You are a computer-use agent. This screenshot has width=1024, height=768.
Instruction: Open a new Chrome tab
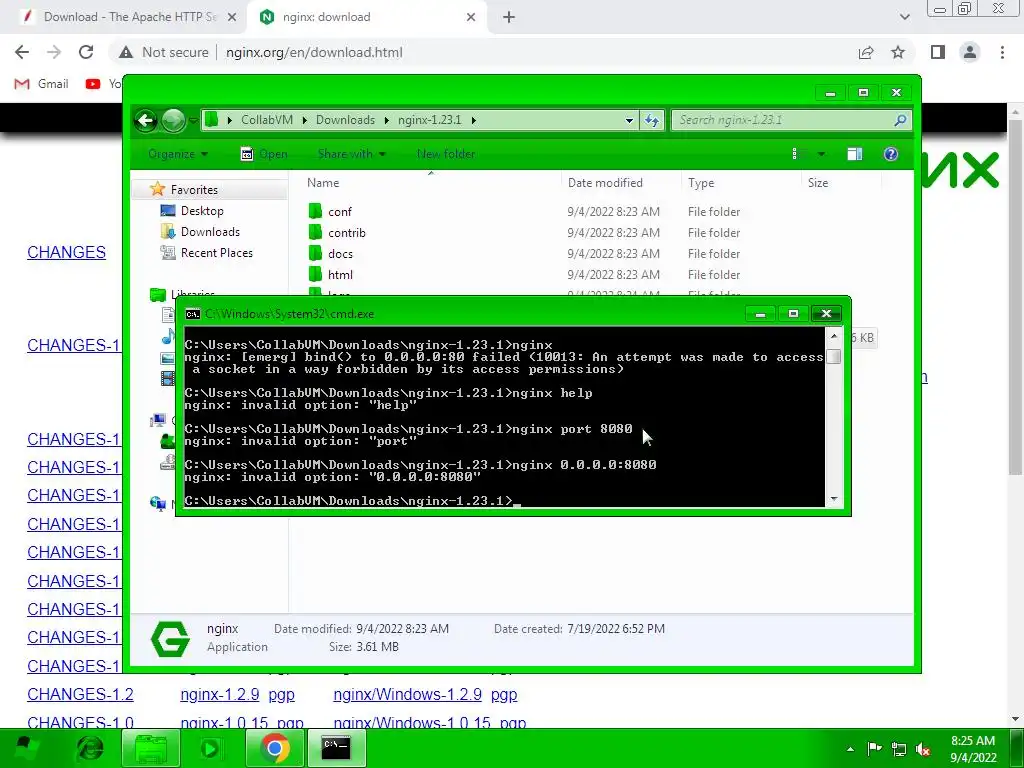[509, 17]
